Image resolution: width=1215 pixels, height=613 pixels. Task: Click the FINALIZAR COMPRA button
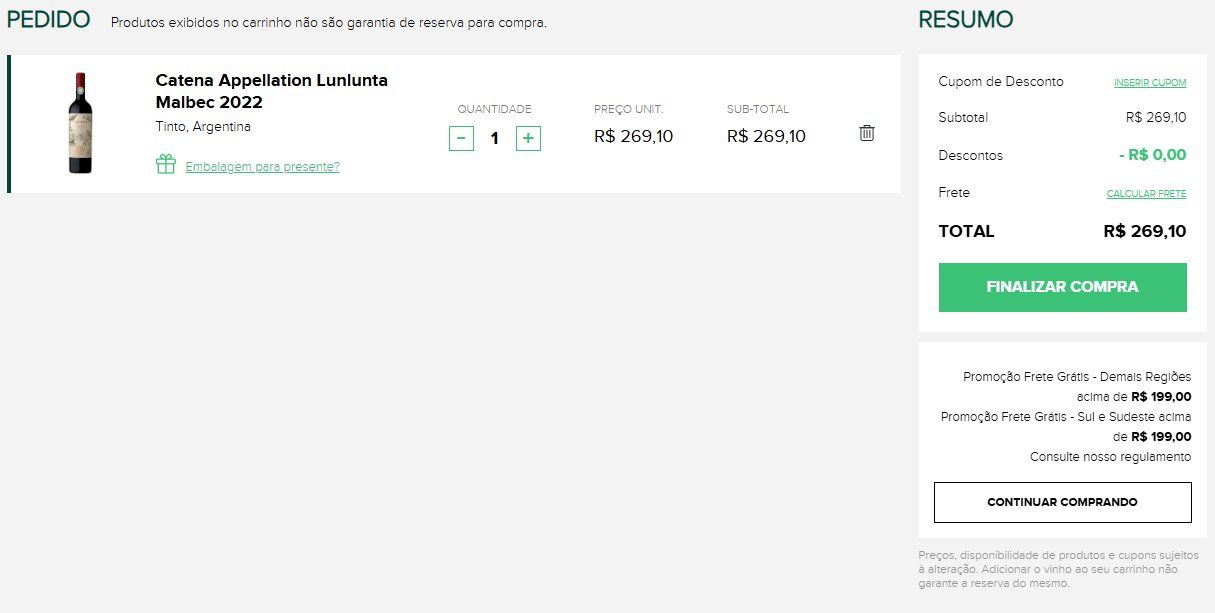(x=1062, y=287)
